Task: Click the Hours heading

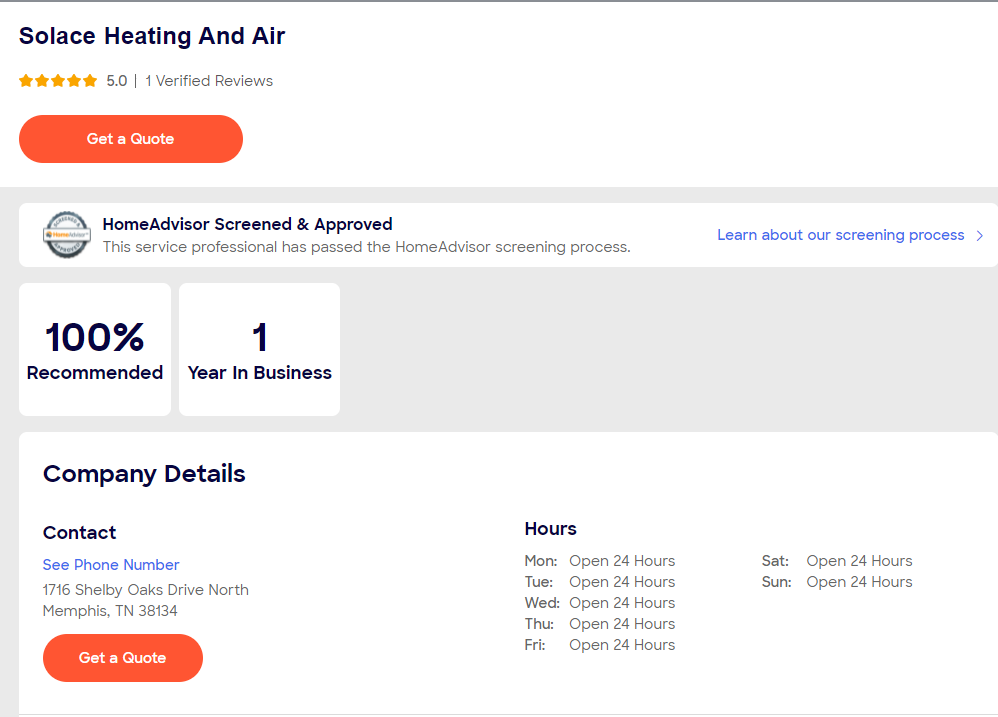Action: tap(551, 529)
